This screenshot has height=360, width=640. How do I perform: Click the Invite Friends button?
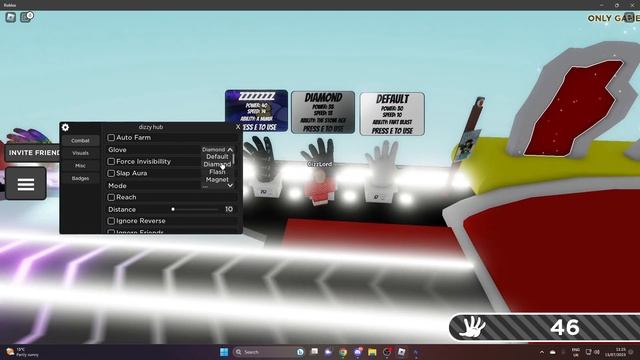pos(33,153)
